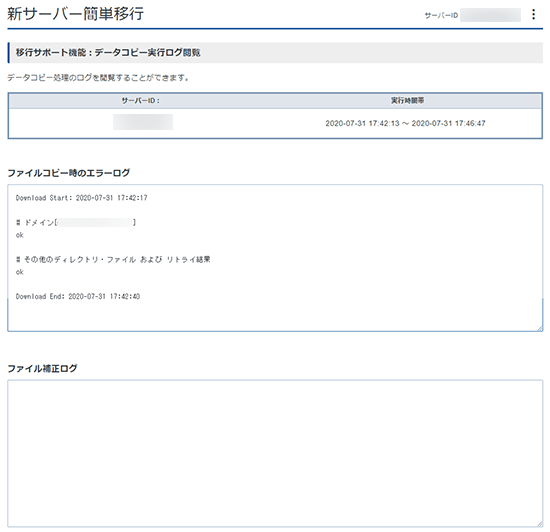Click inside the ファイル補正ログ empty text area
The image size is (550, 532).
[x=275, y=453]
